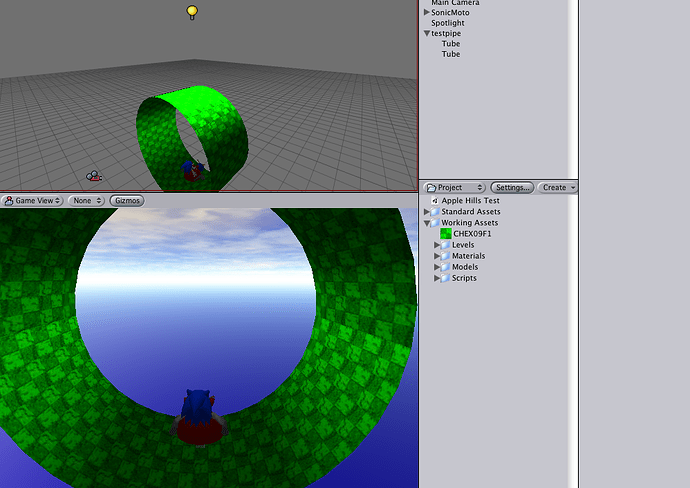Screen dimensions: 690x488
Task: Open the Project panel dropdown
Action: point(455,187)
